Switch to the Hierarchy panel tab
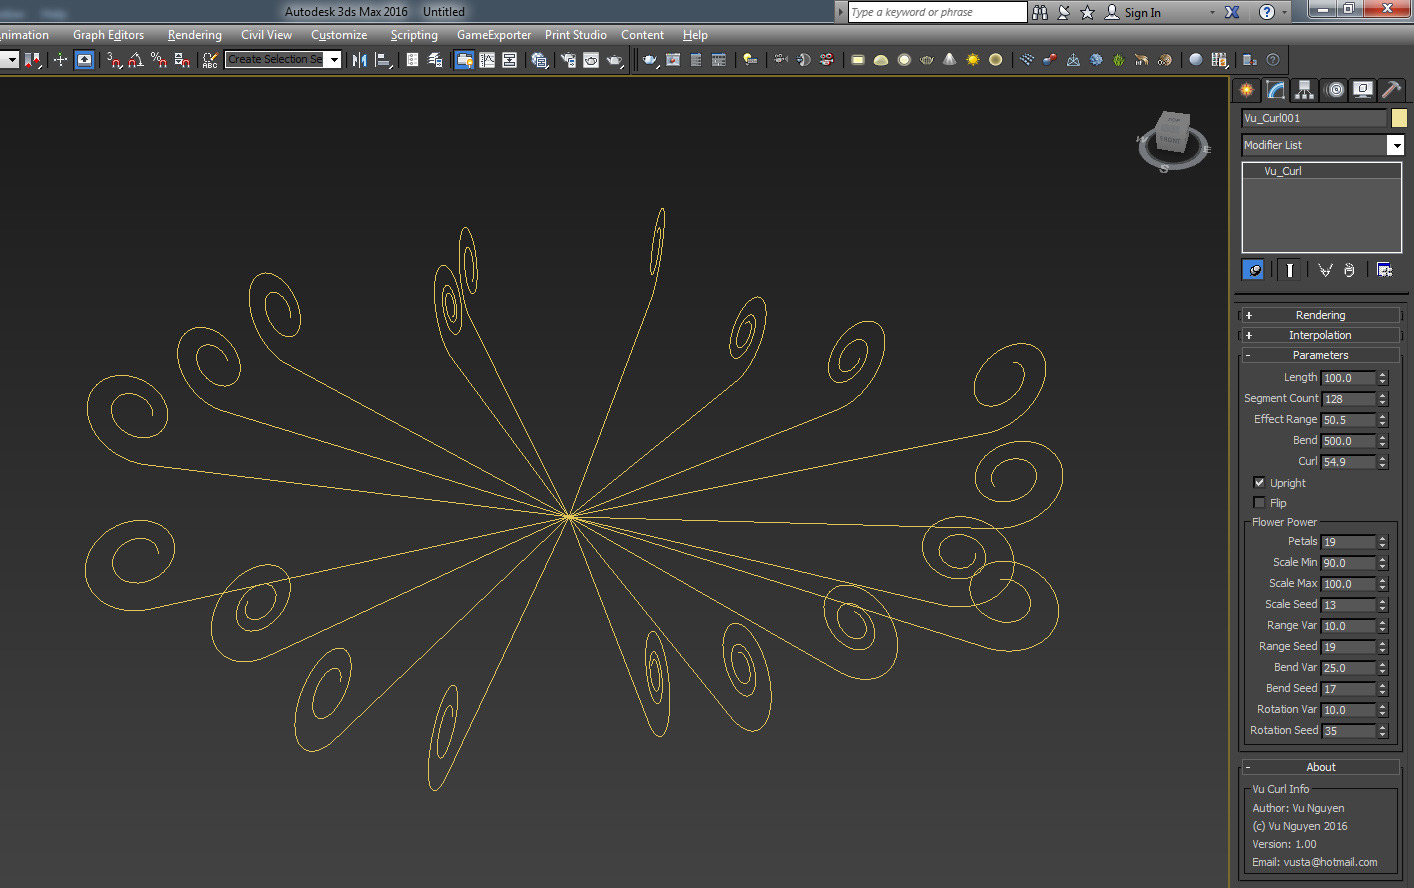1414x888 pixels. [1304, 90]
